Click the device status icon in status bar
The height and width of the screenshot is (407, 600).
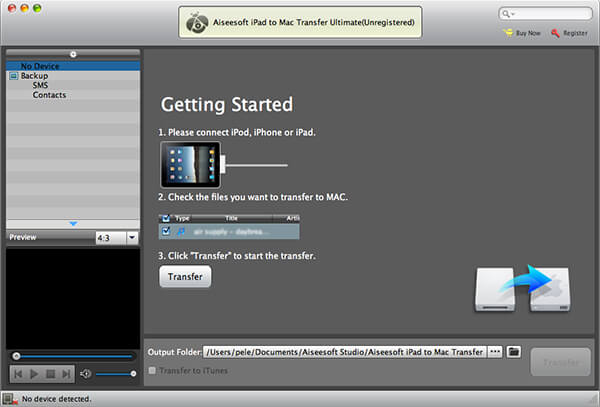9,399
